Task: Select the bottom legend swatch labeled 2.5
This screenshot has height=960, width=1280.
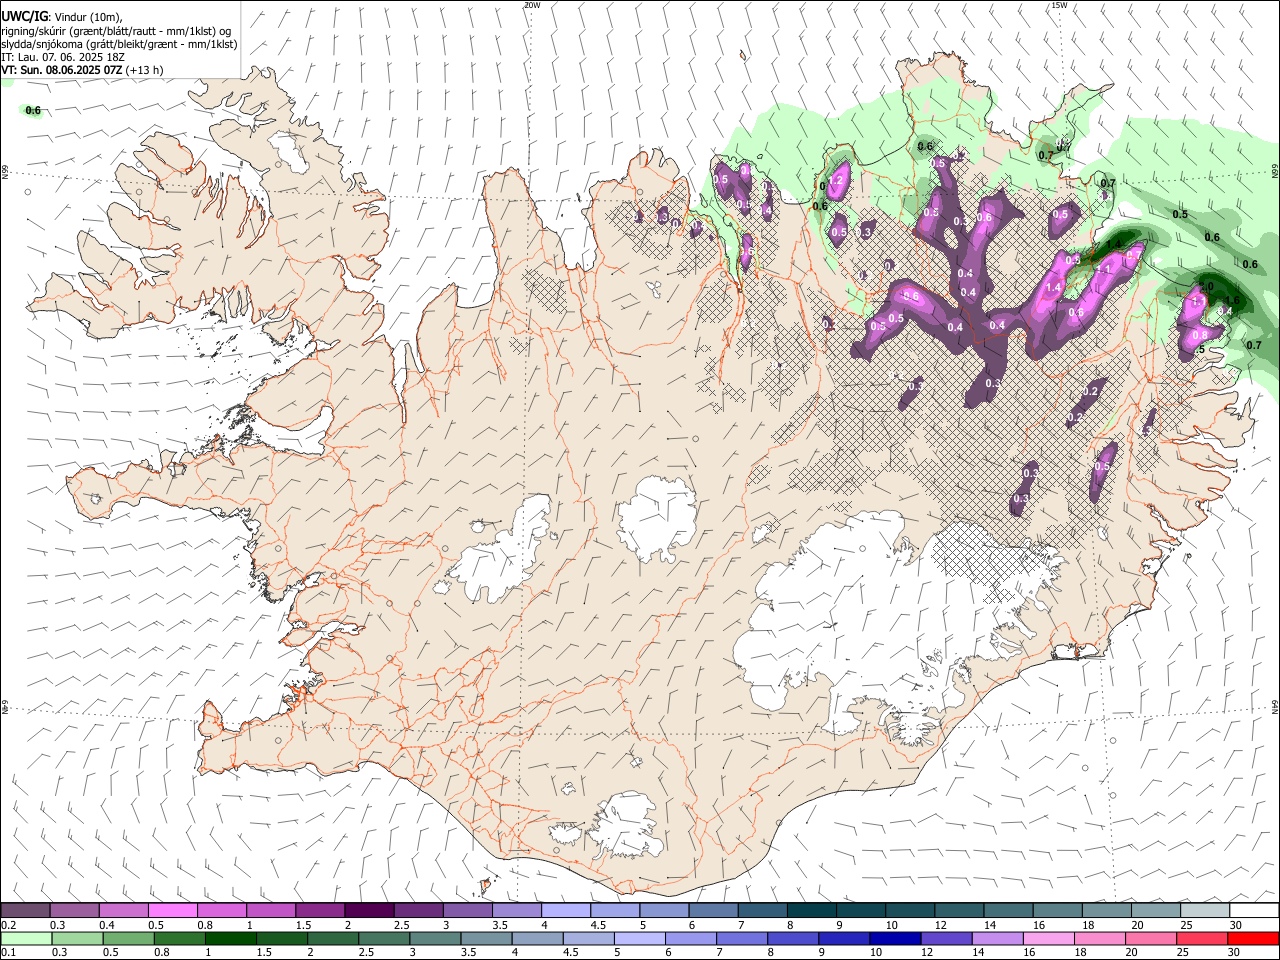Action: pyautogui.click(x=383, y=939)
